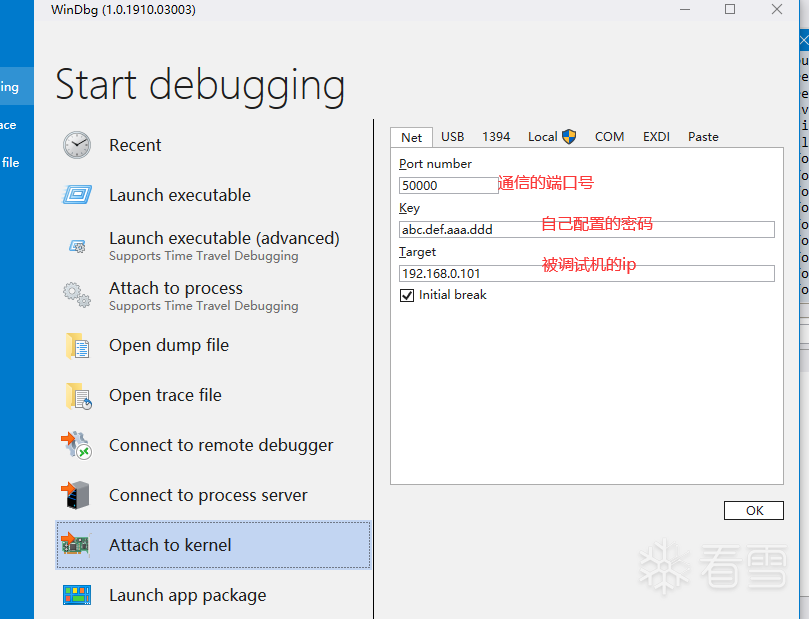Switch to the COM tab
The height and width of the screenshot is (619, 809).
point(609,137)
